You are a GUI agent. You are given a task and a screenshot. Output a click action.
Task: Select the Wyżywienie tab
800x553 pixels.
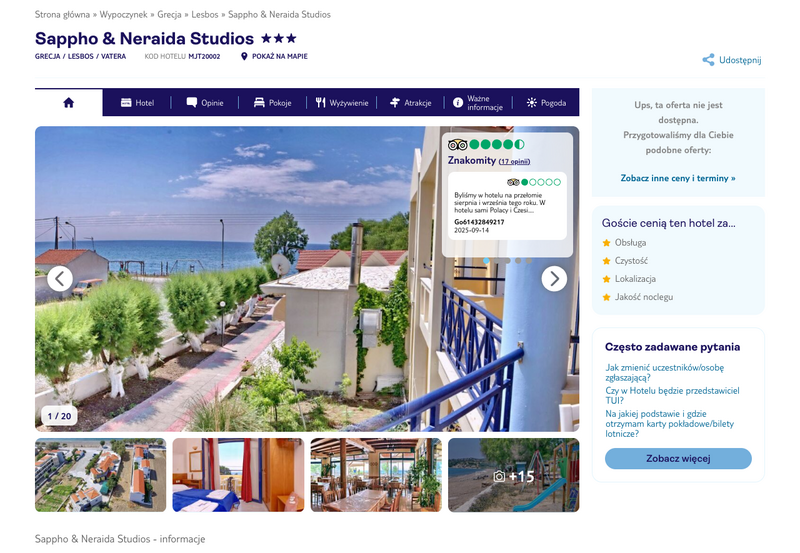point(342,103)
